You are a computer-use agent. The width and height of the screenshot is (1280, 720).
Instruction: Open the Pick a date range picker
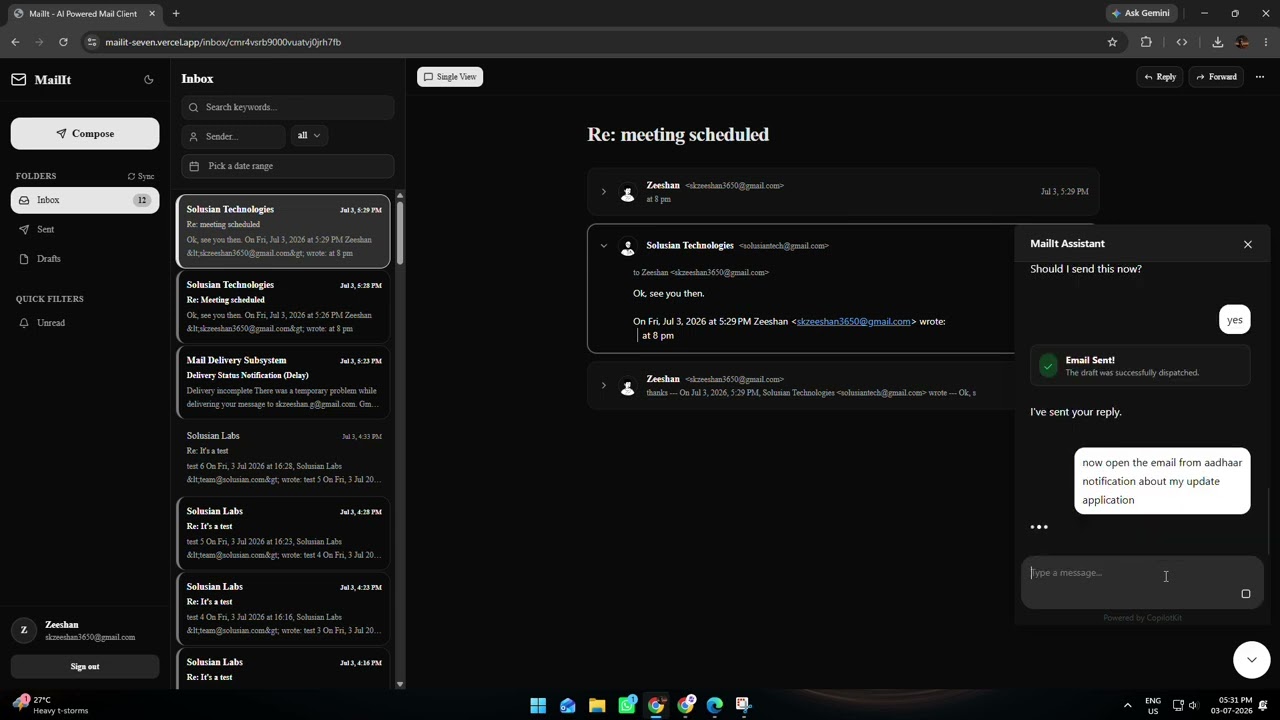click(x=288, y=166)
